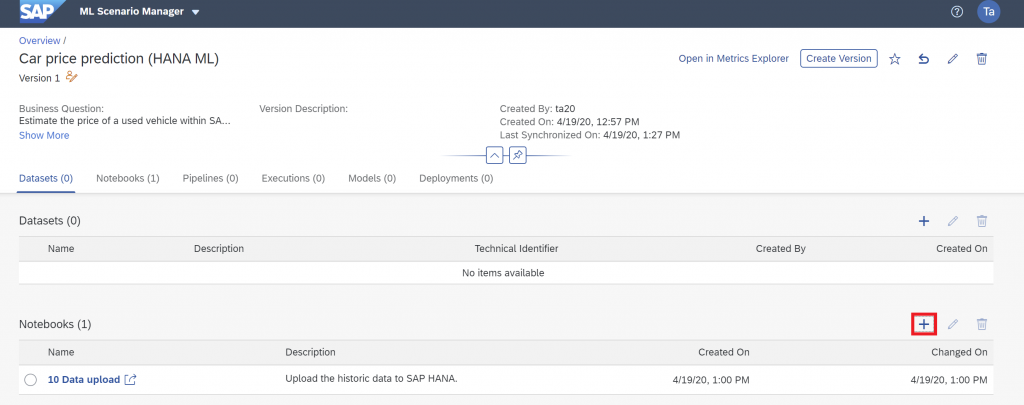
Task: Open 10 Data upload in external window icon
Action: click(x=130, y=380)
